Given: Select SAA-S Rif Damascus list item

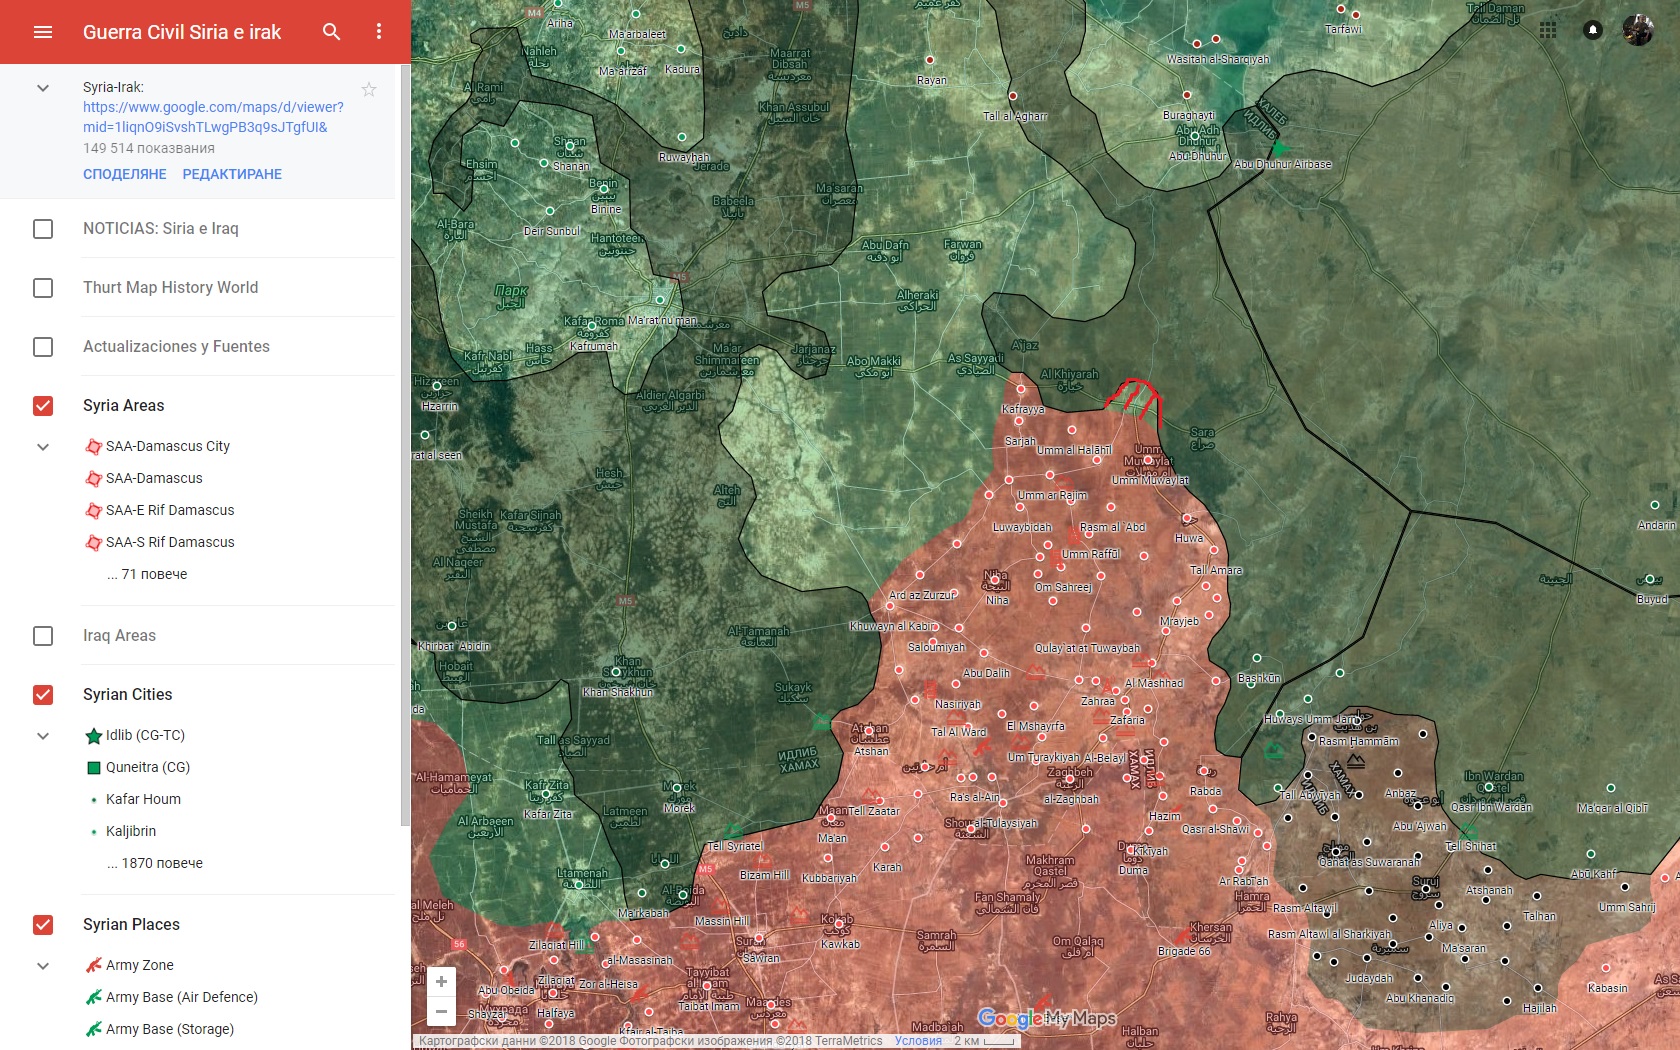Looking at the screenshot, I should (x=170, y=542).
